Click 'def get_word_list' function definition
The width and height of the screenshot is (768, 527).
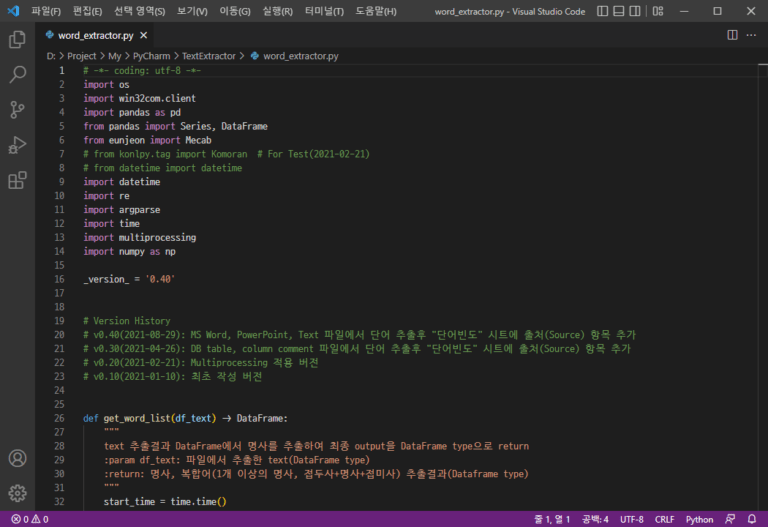pos(185,418)
